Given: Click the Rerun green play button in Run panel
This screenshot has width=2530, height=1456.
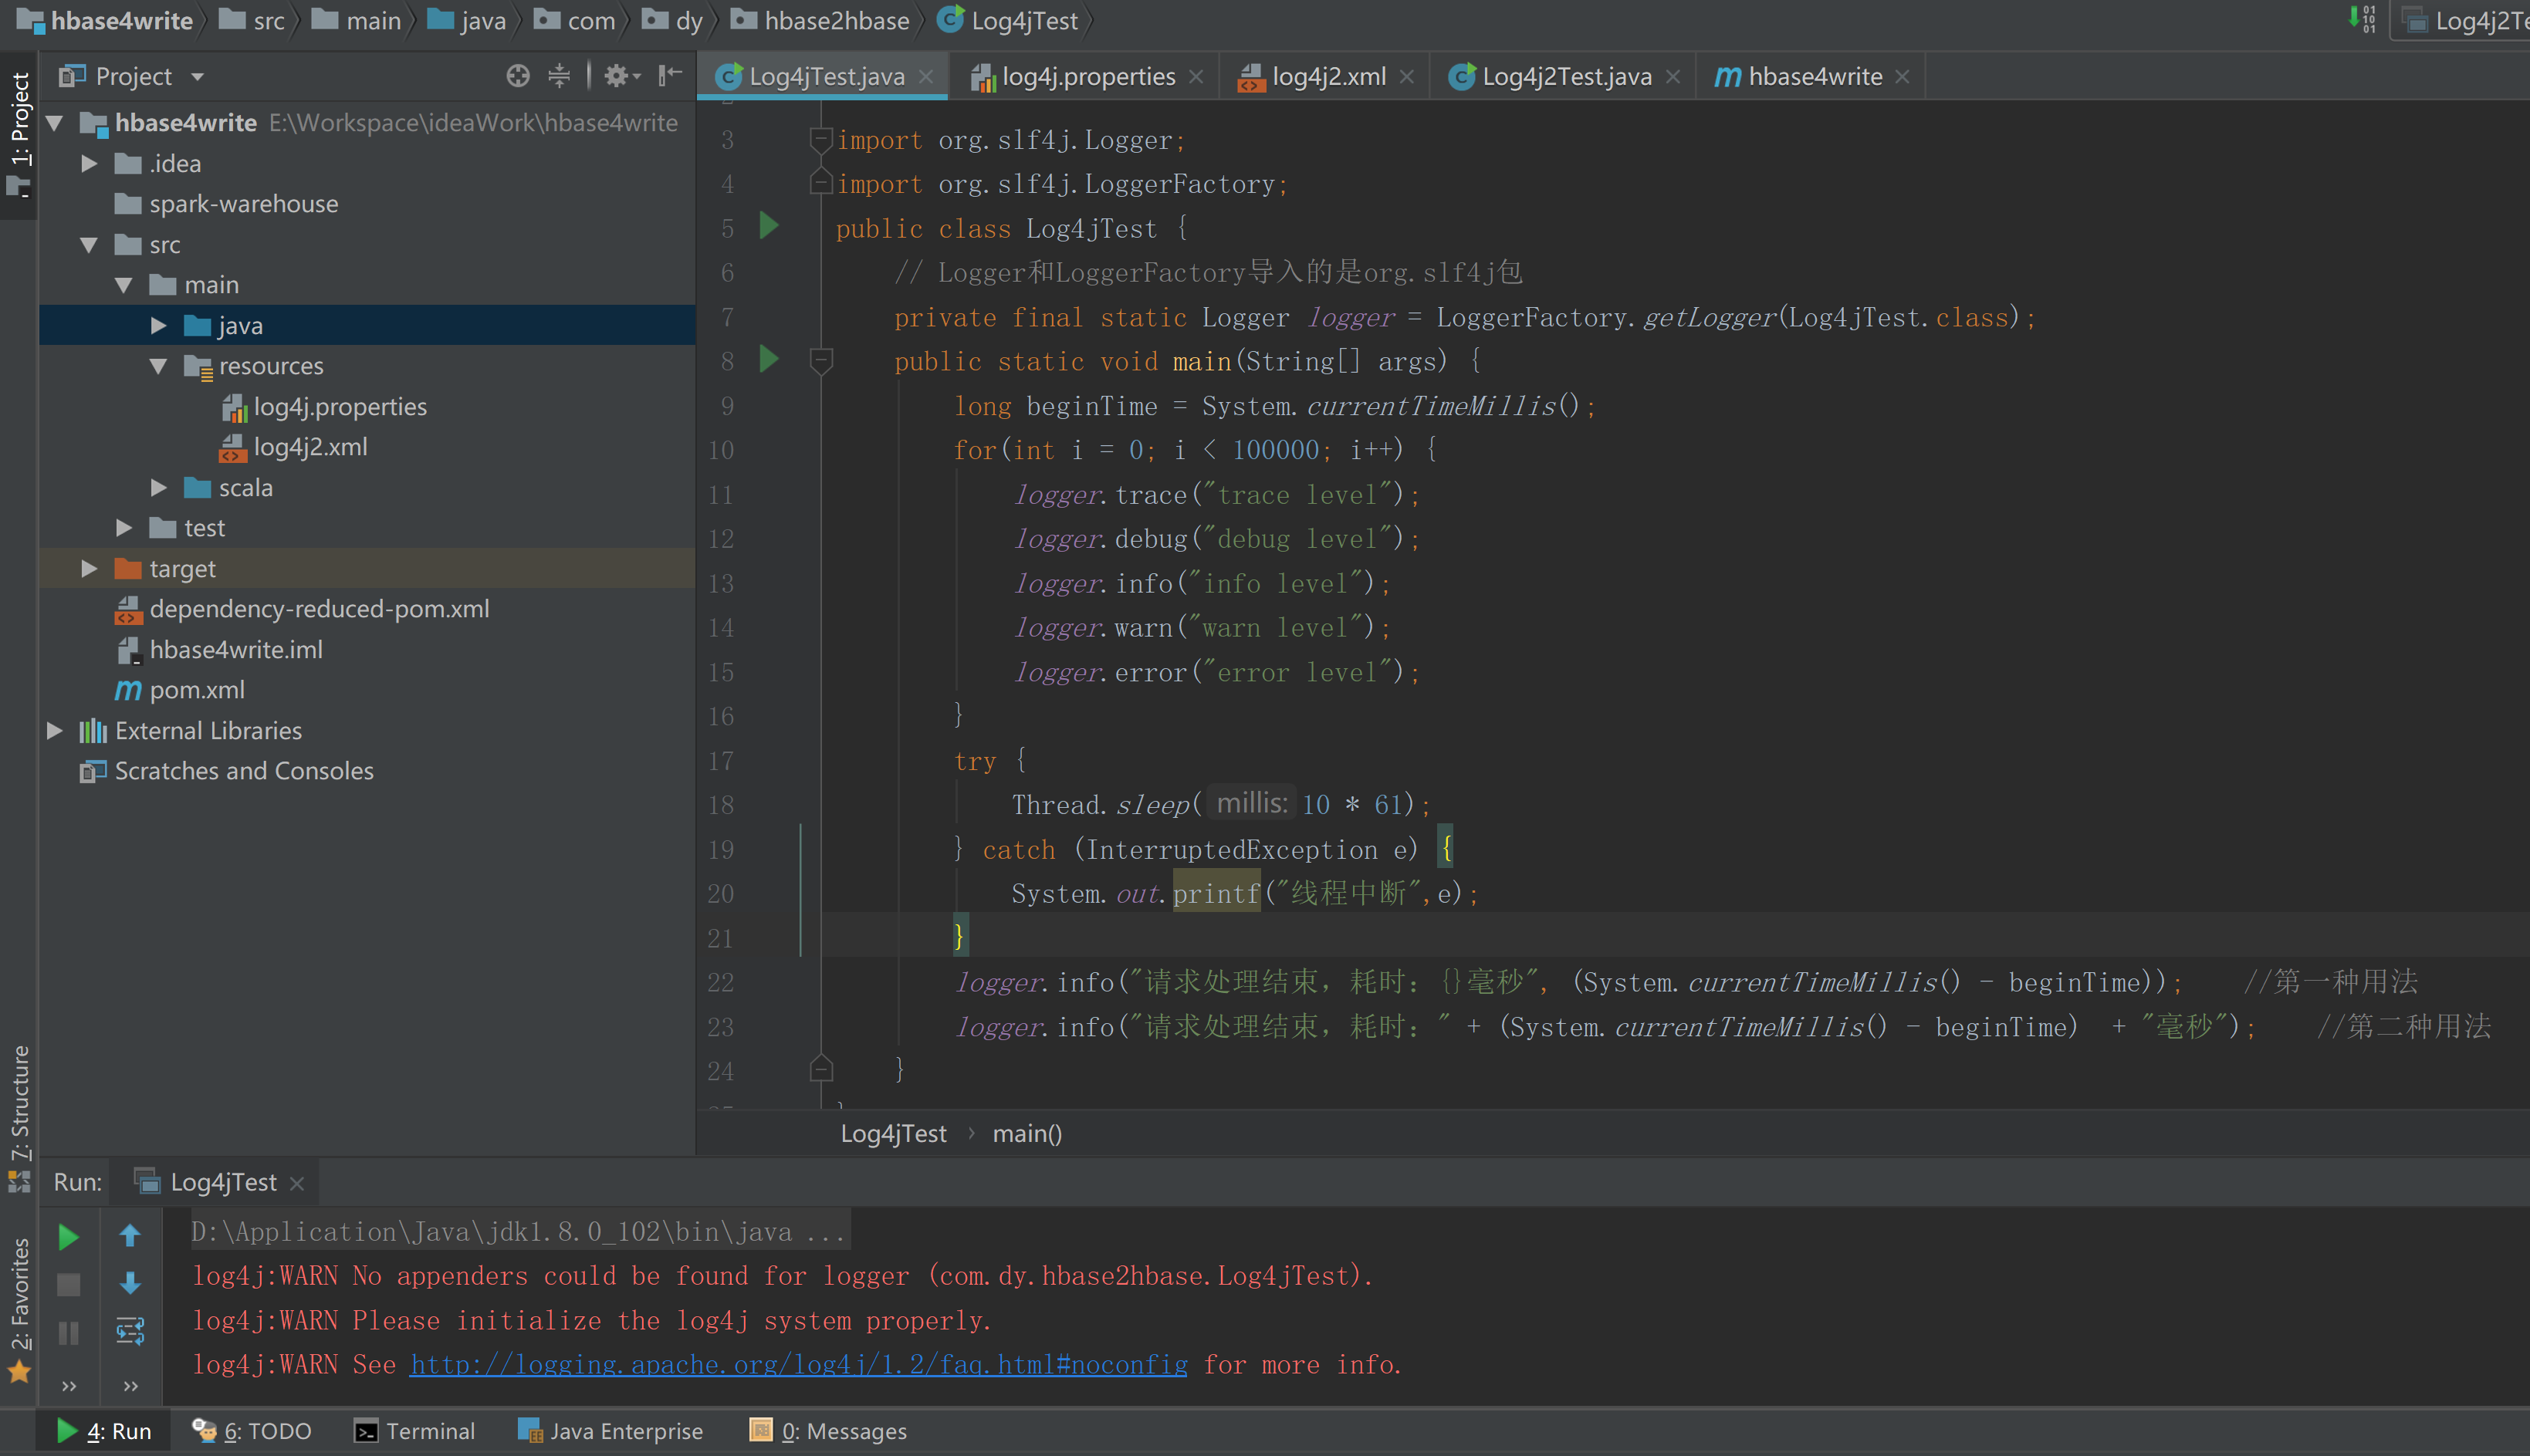Looking at the screenshot, I should click(x=68, y=1237).
